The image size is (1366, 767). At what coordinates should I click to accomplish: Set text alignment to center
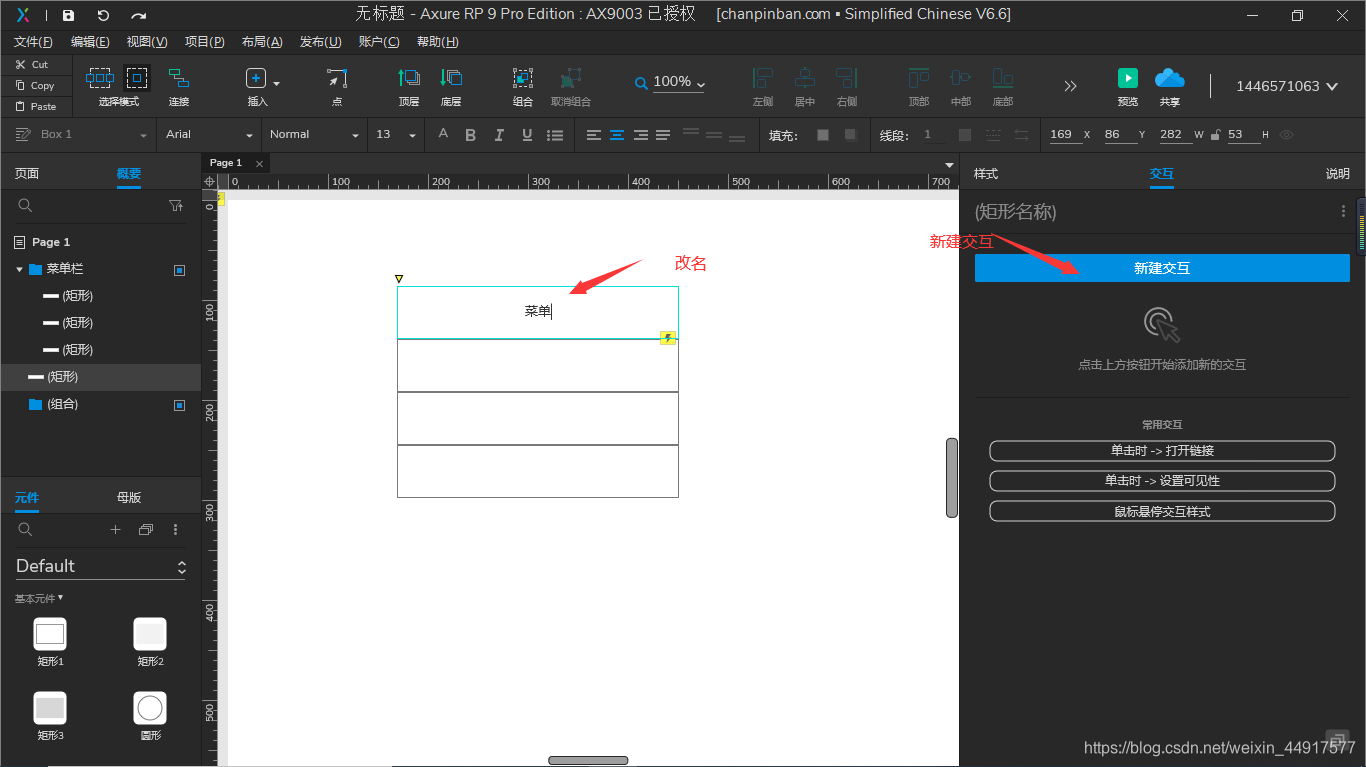coord(617,135)
